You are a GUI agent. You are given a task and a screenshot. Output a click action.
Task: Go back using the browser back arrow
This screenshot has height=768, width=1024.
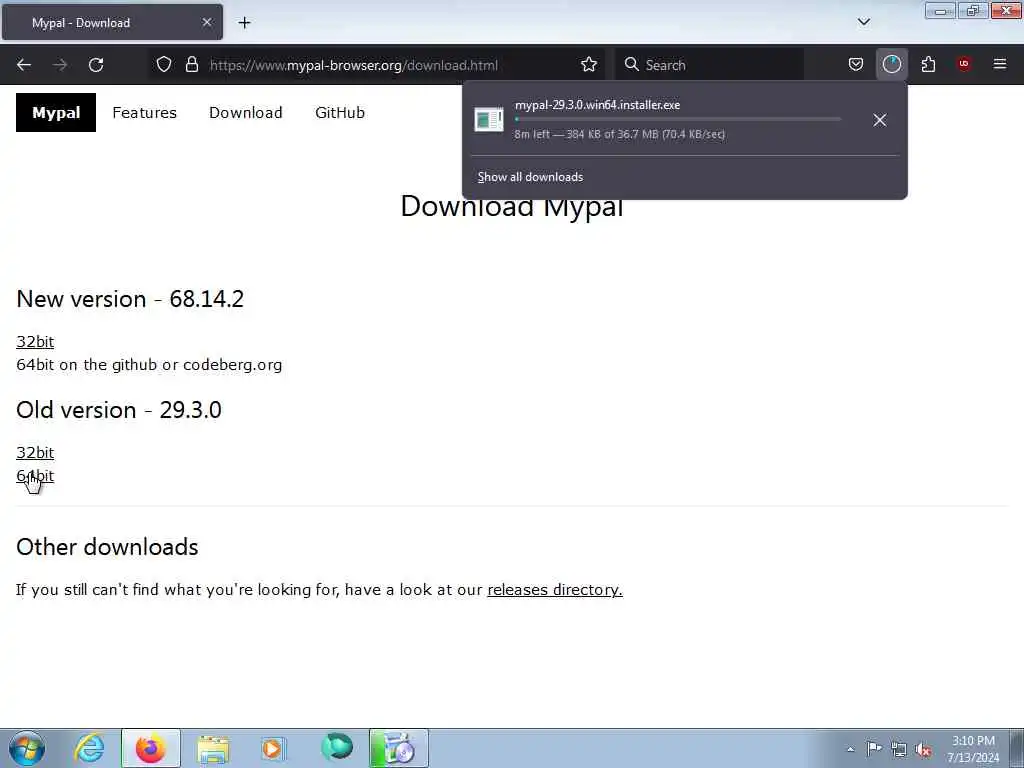click(x=24, y=65)
